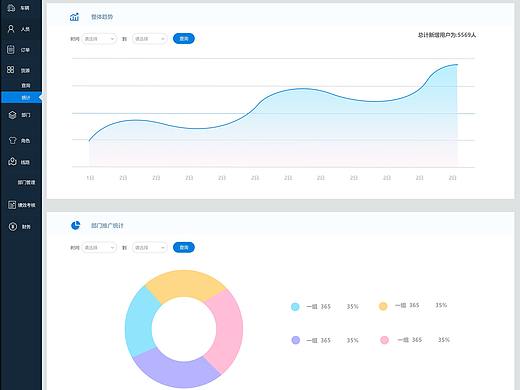Select the total new users text 5569人
This screenshot has width=520, height=390.
coord(447,35)
